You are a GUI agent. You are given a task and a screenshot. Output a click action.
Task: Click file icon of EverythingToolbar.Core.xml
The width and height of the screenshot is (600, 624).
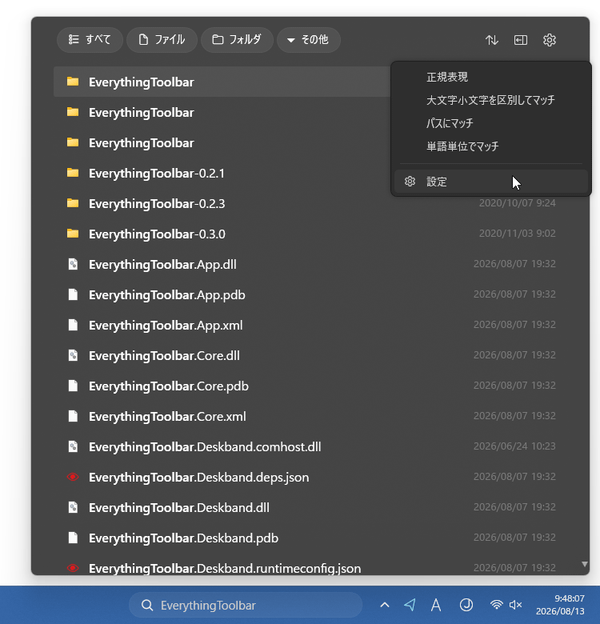73,416
